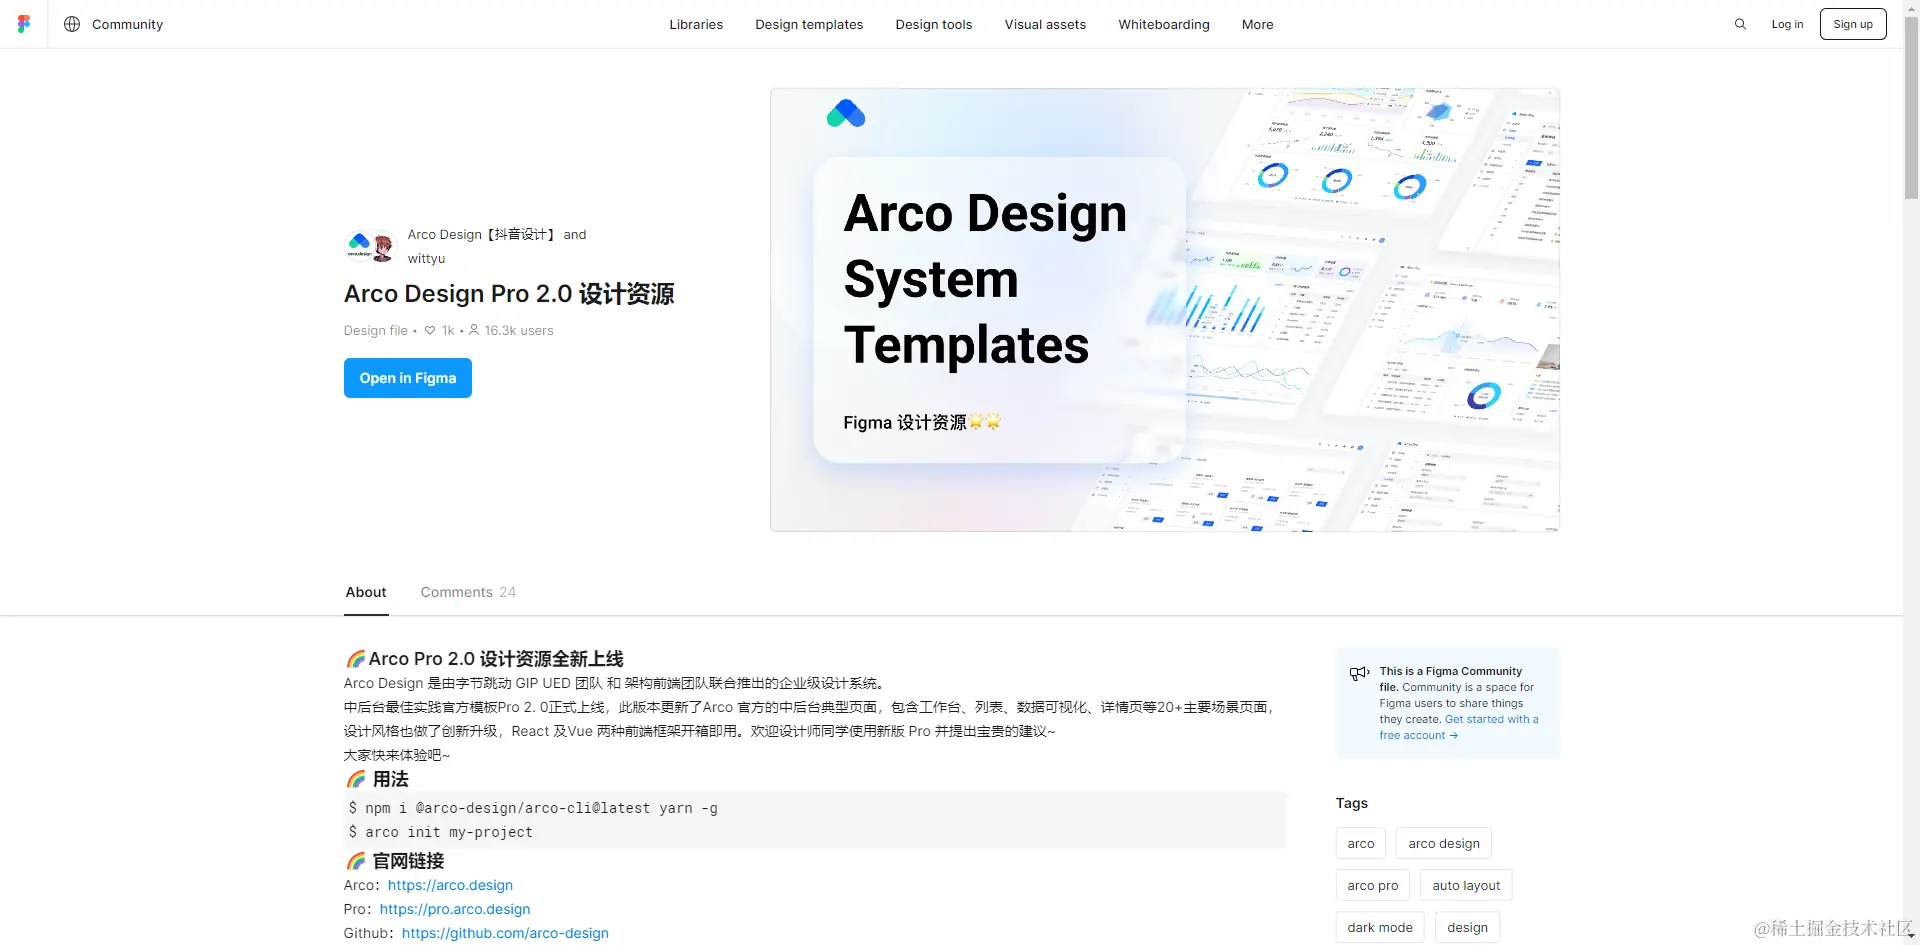The width and height of the screenshot is (1920, 945).
Task: Click the scrollbar up arrow
Action: 1911,8
